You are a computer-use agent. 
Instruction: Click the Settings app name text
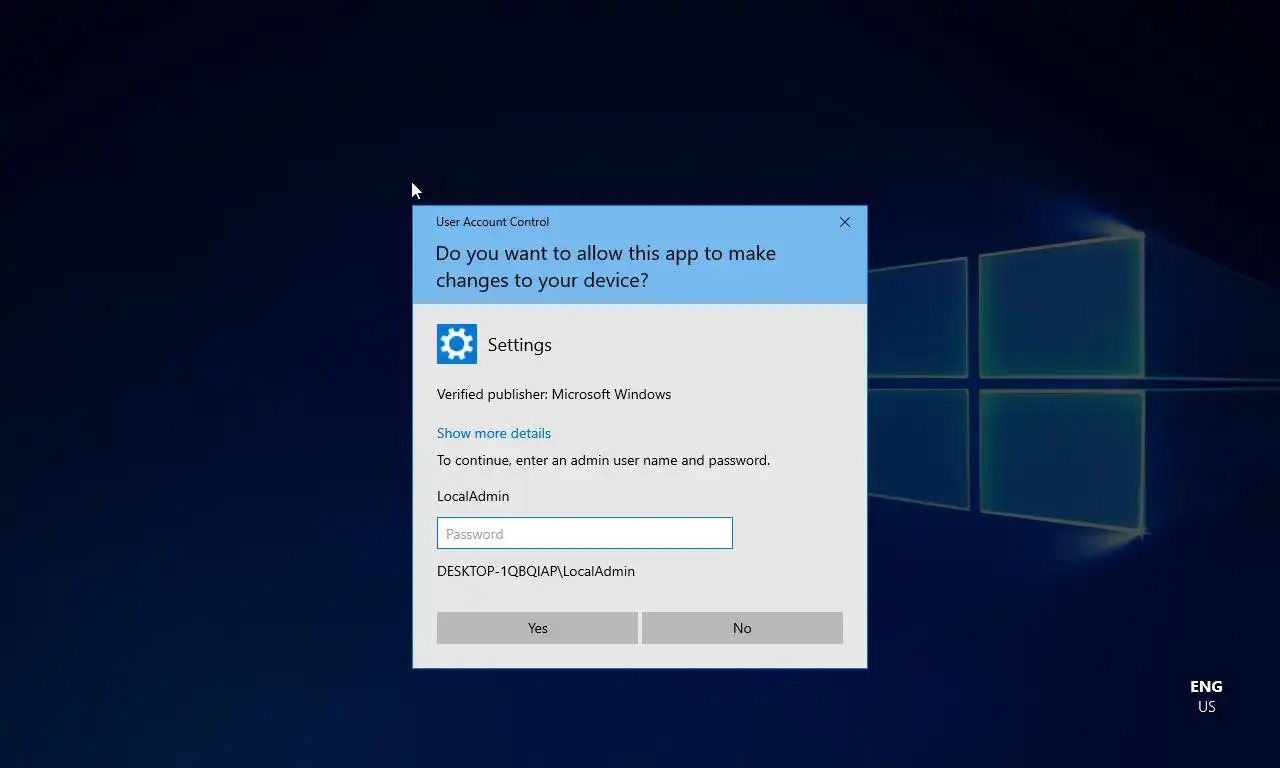coord(520,345)
